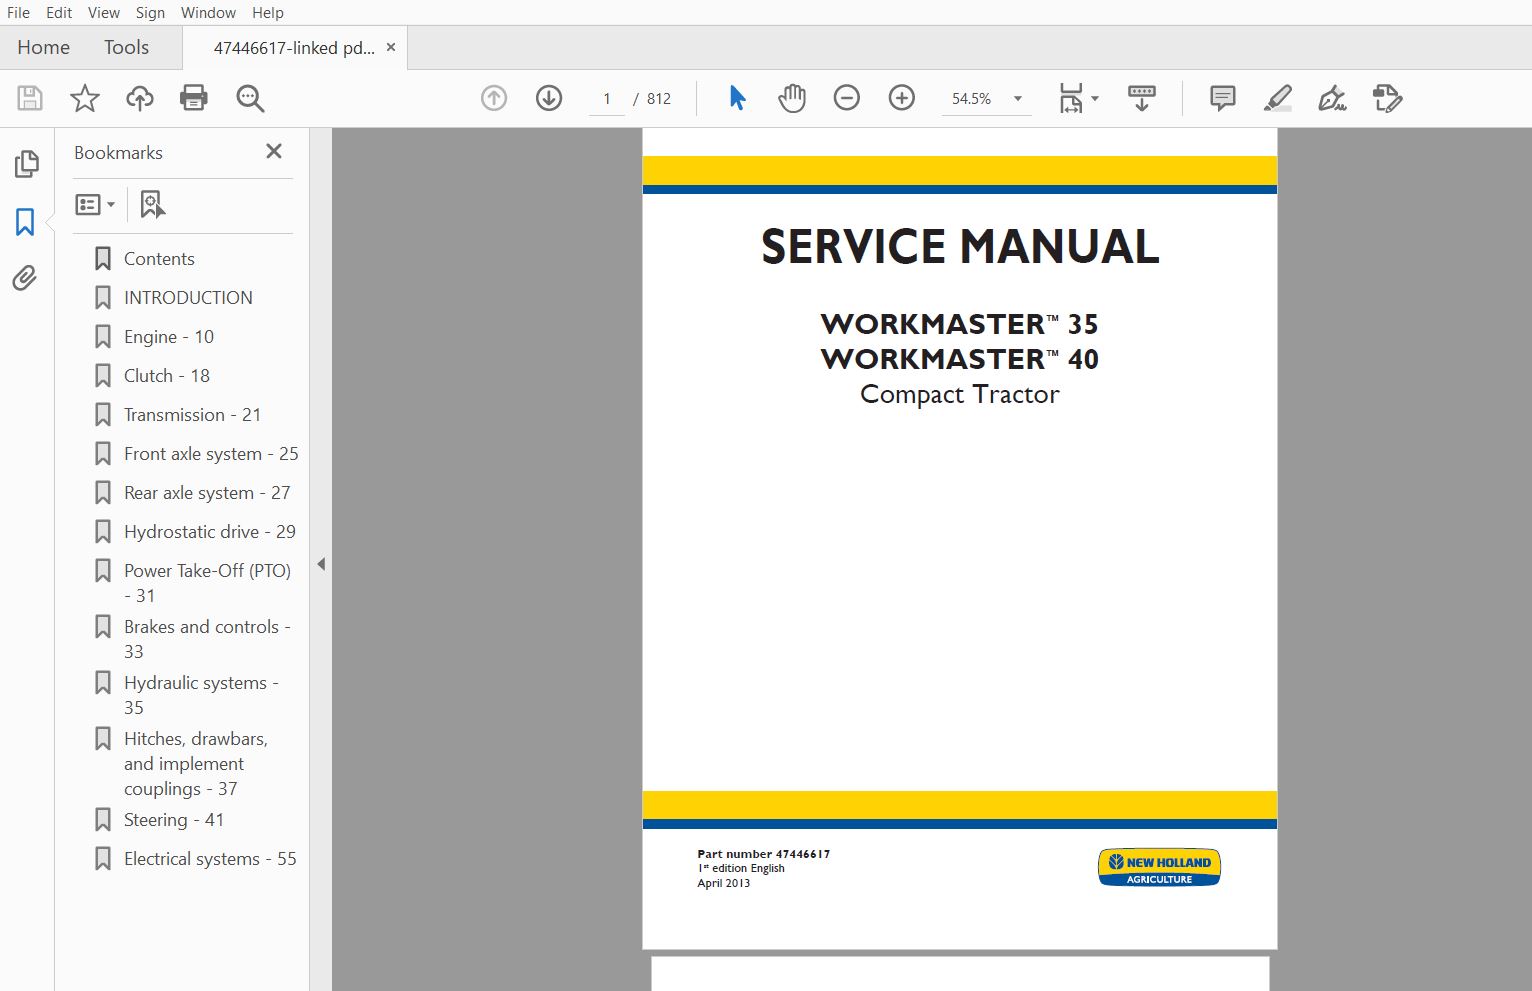Screen dimensions: 1532x991
Task: Click the Part number 47446617 text
Action: pos(764,854)
